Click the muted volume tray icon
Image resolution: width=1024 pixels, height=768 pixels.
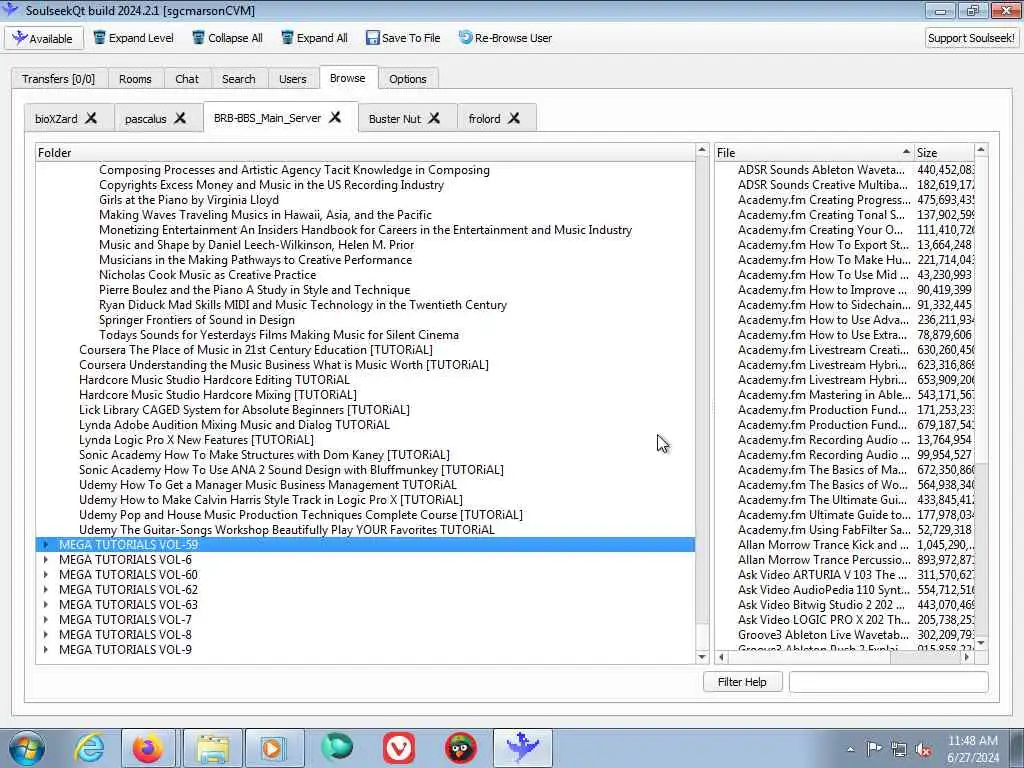(x=923, y=750)
